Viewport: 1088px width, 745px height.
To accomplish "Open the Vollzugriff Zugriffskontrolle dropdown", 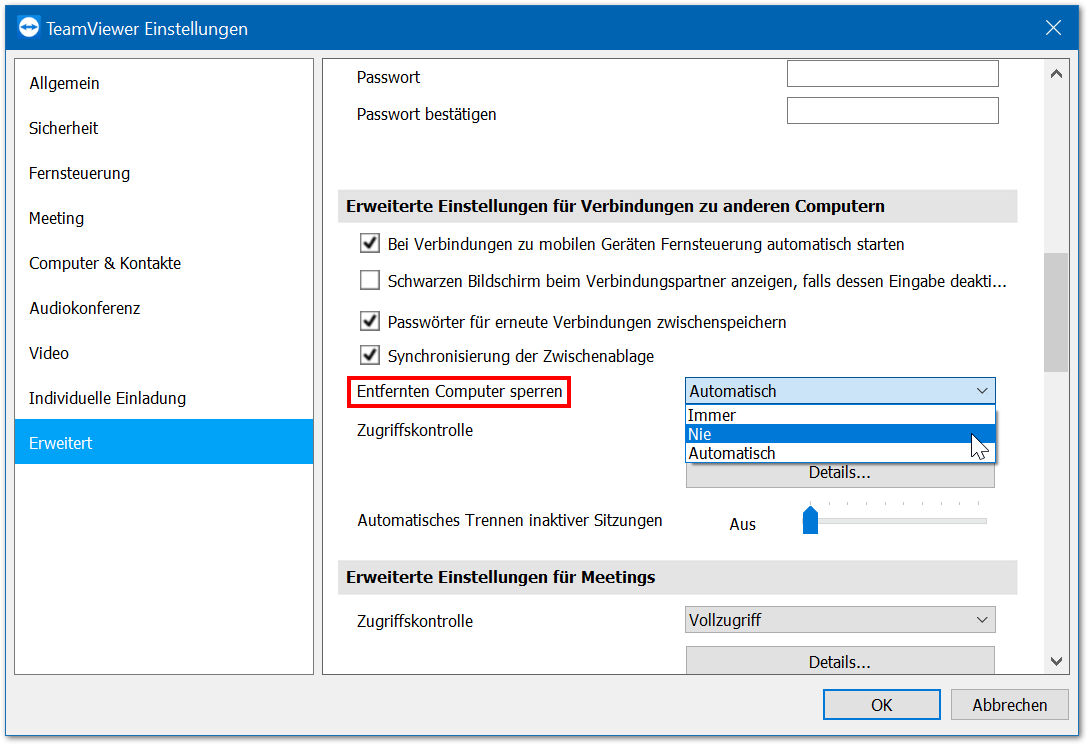I will pos(840,619).
